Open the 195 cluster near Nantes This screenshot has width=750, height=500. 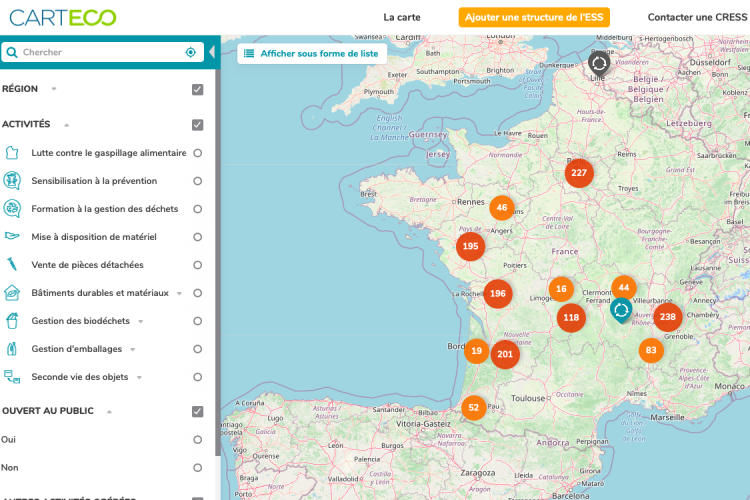(x=470, y=246)
